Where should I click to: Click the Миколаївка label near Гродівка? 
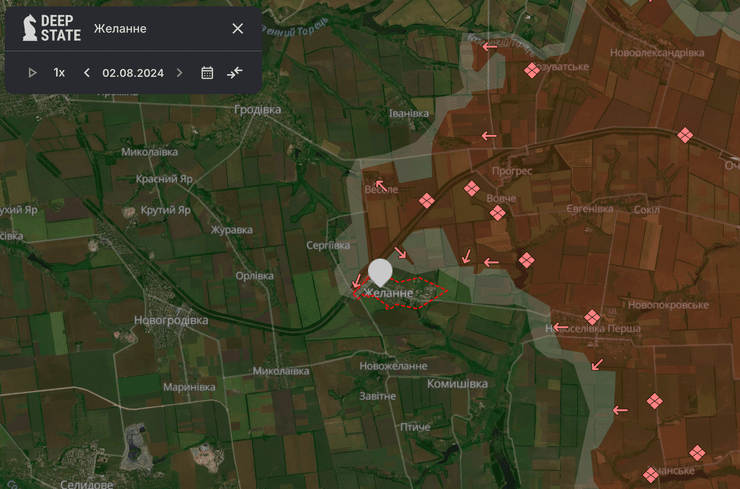(149, 152)
